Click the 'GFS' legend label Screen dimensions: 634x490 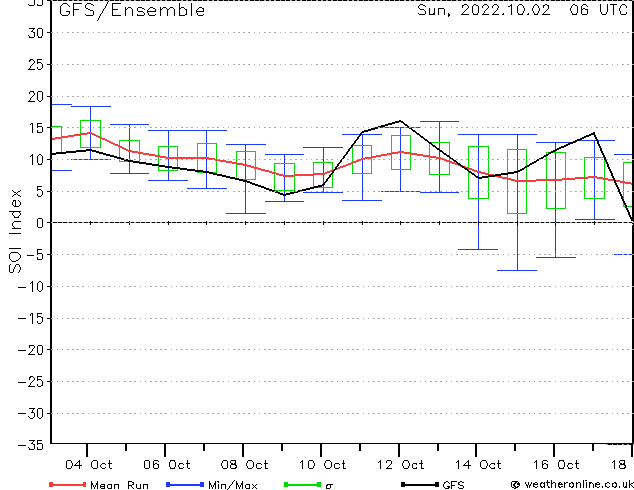453,485
